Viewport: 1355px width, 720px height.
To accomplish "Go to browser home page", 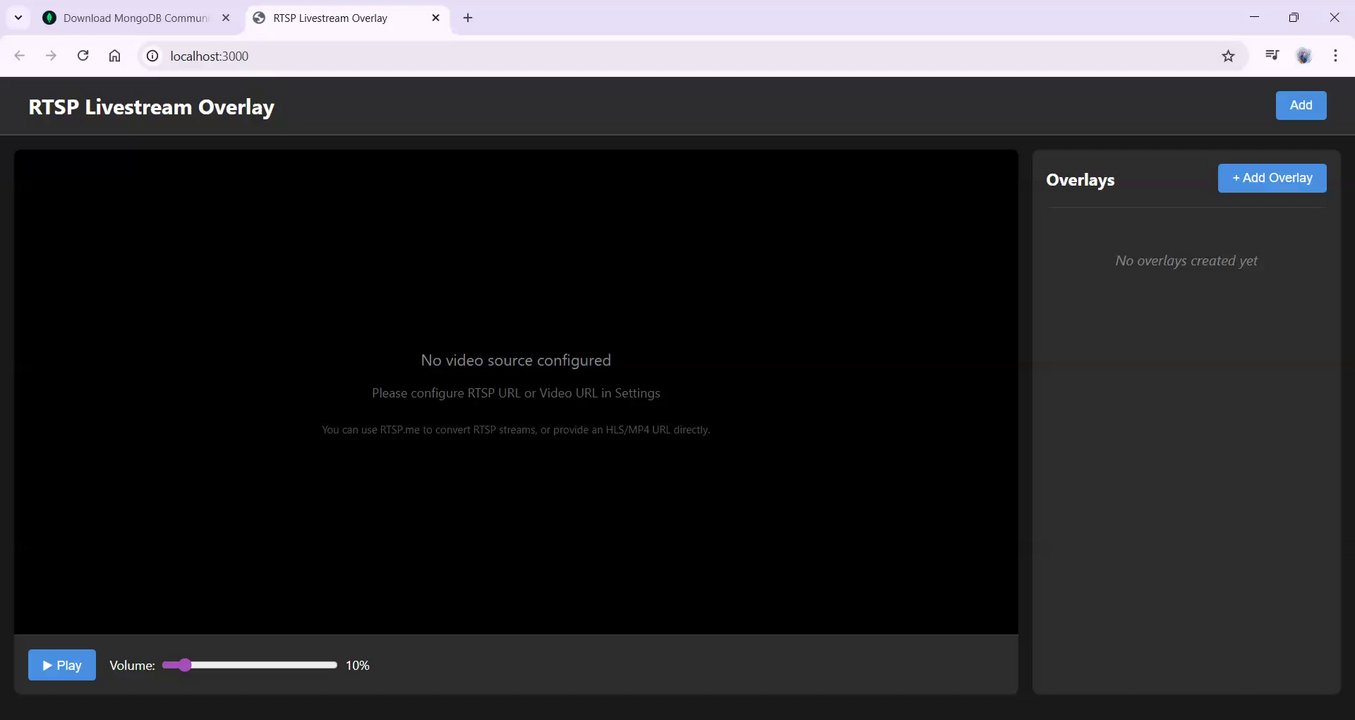I will (x=115, y=56).
